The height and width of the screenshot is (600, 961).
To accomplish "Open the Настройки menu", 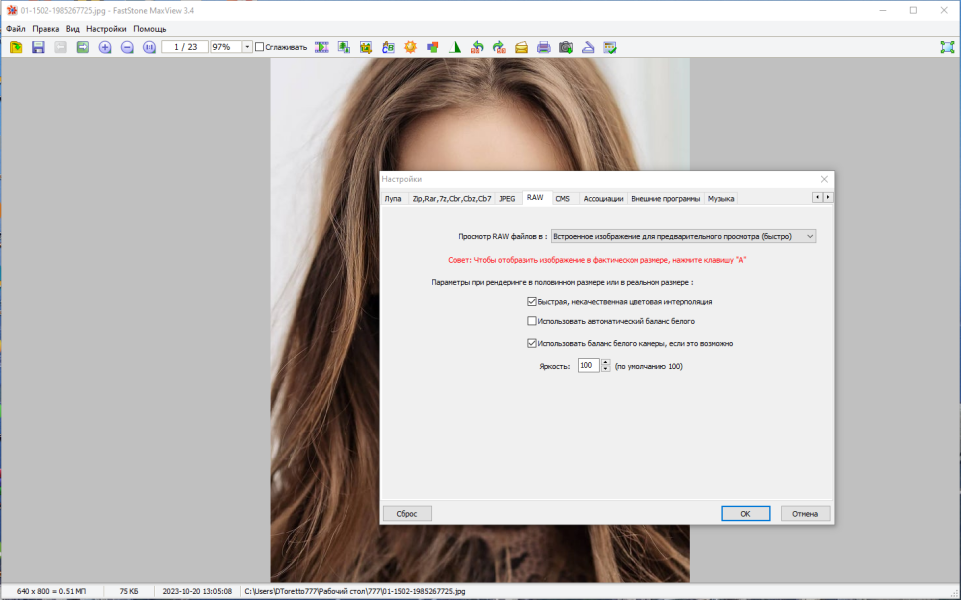I will tap(106, 29).
